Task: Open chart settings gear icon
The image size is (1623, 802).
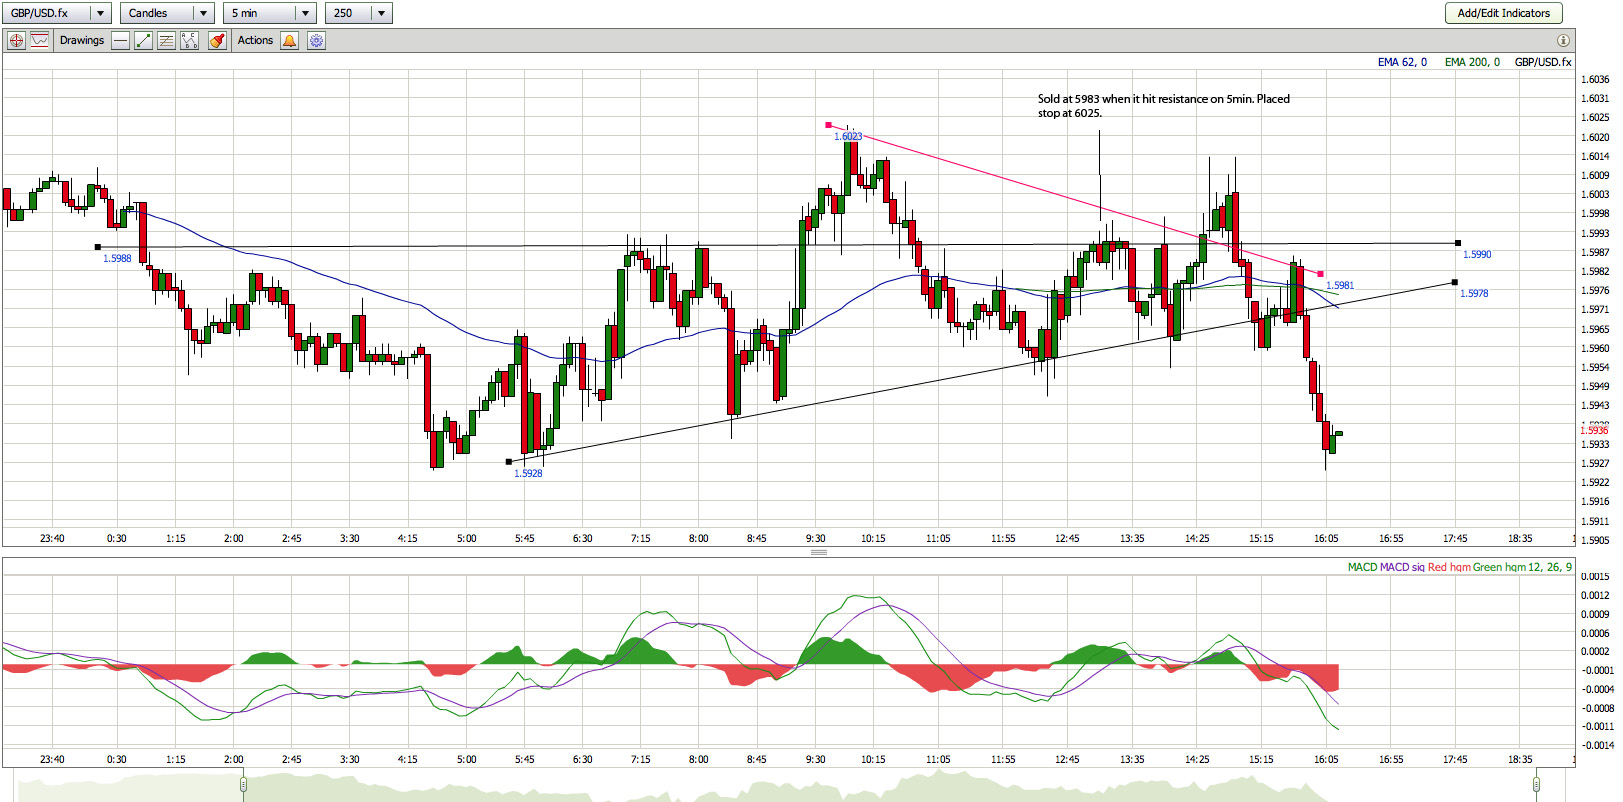Action: [x=316, y=41]
